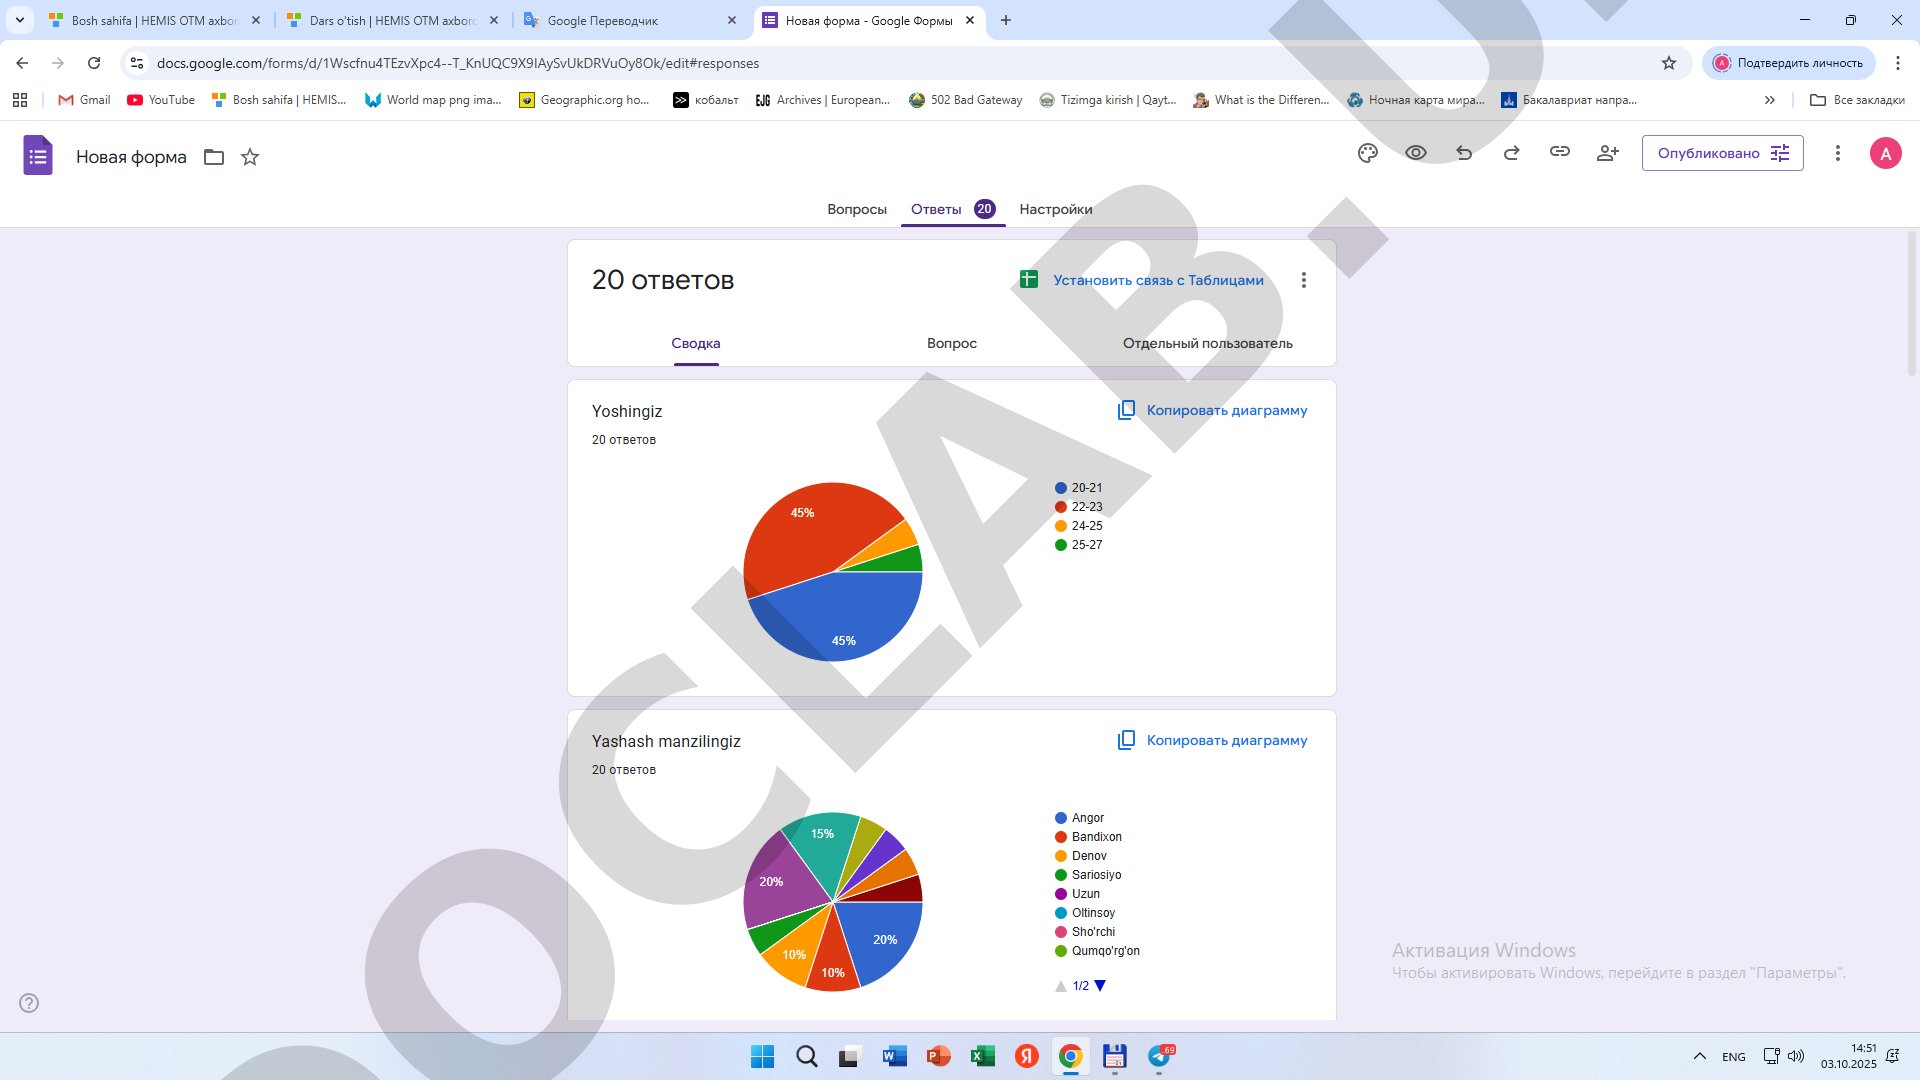Open the theme customization palette
This screenshot has height=1080, width=1920.
(x=1368, y=153)
